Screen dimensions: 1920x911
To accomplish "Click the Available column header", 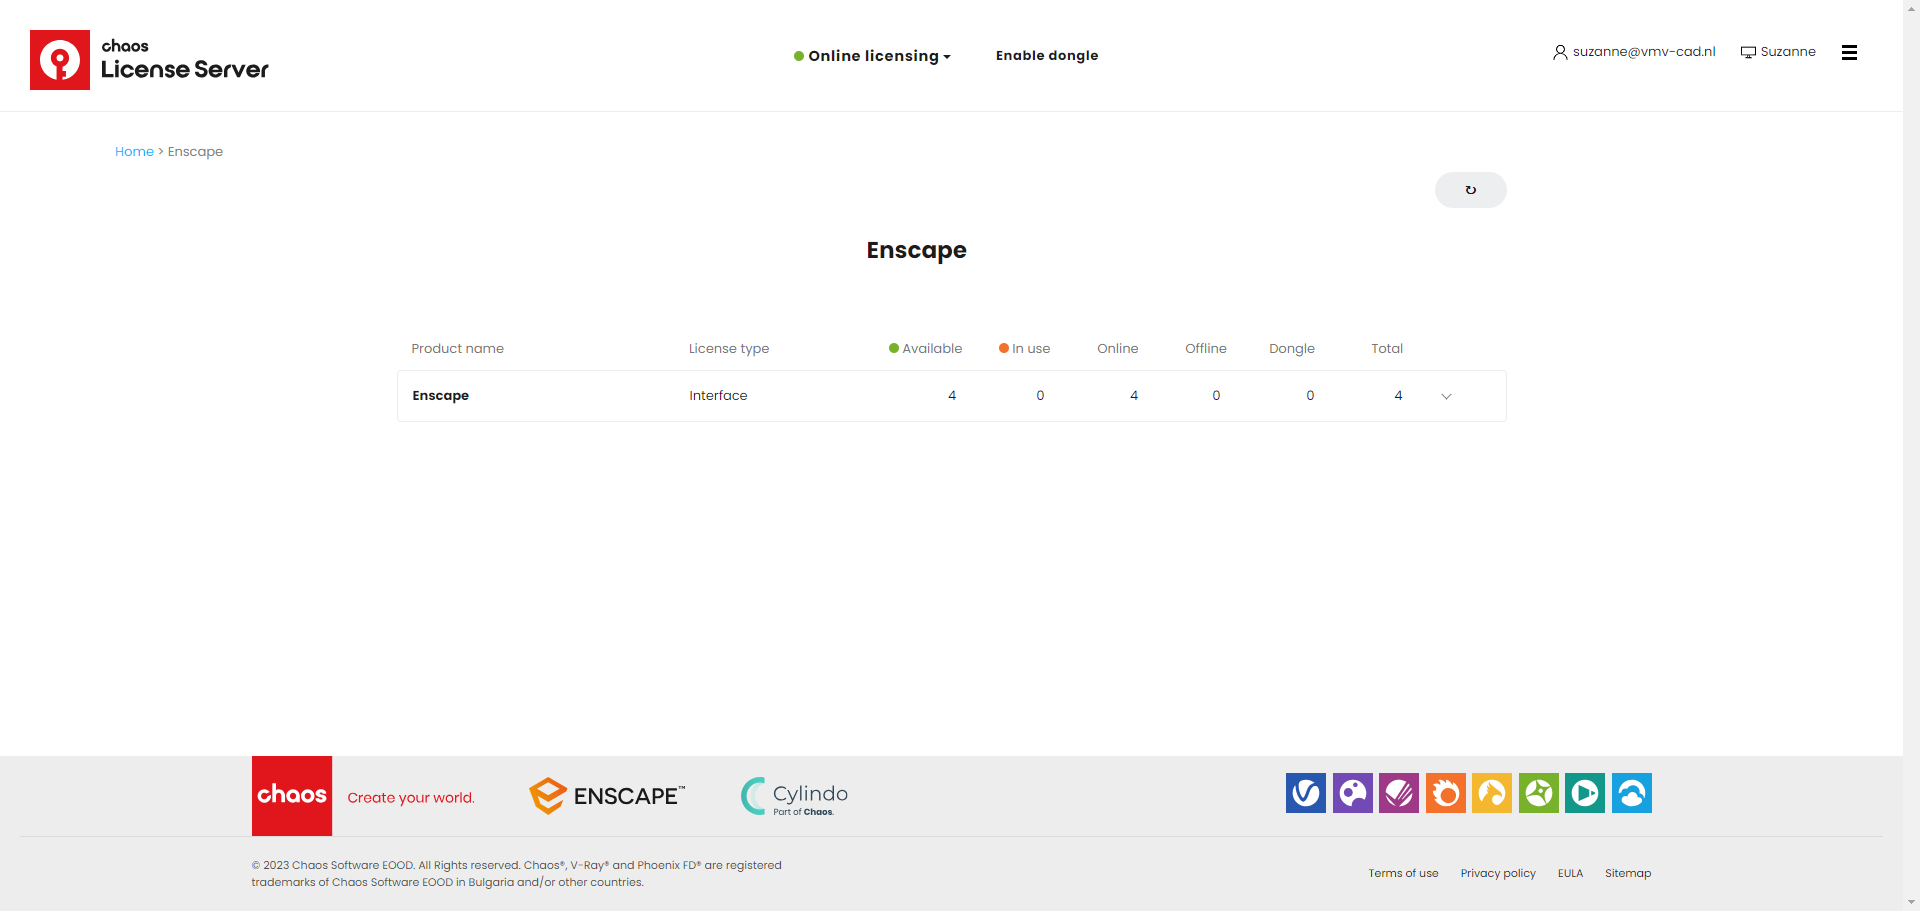I will pos(926,349).
